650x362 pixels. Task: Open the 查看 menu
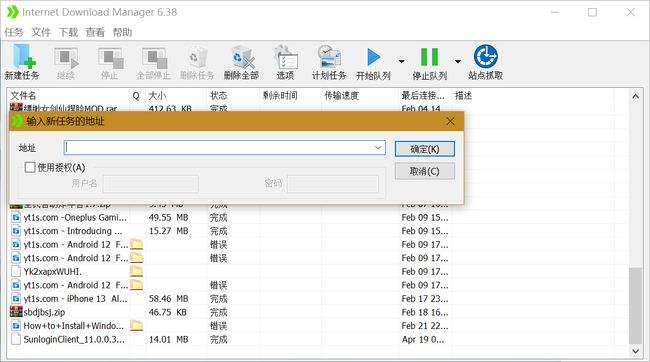(x=95, y=32)
